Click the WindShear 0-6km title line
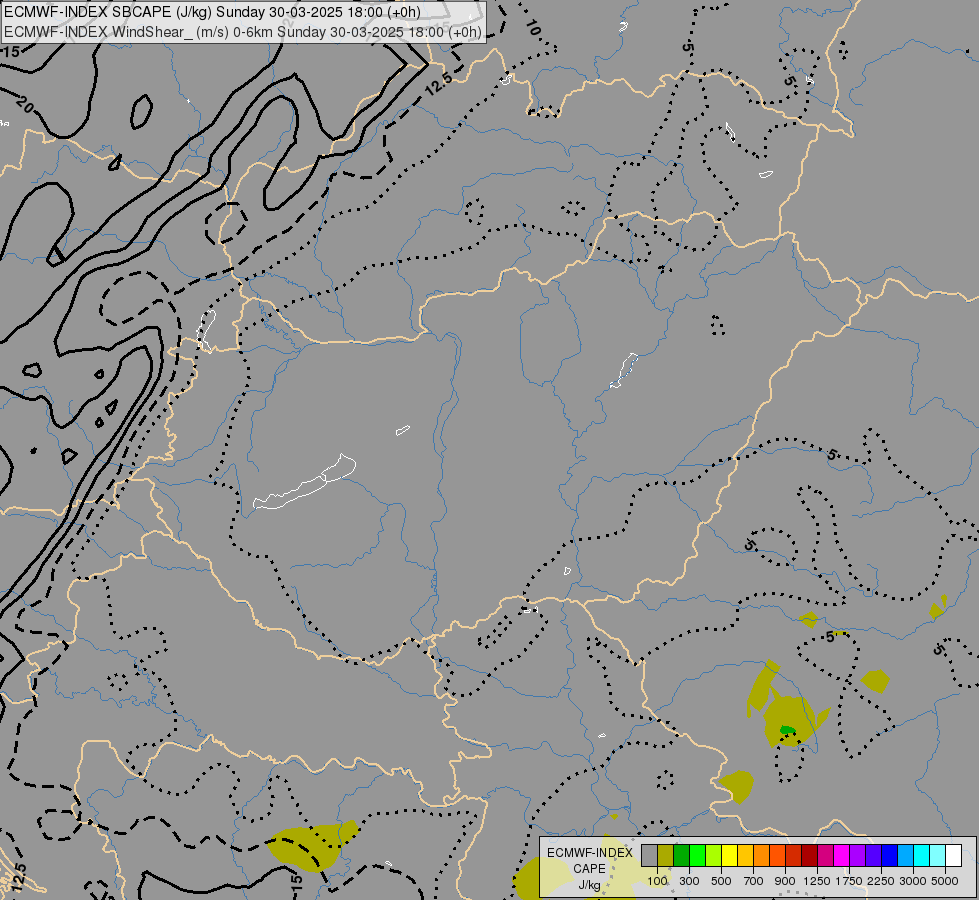The height and width of the screenshot is (900, 979). pyautogui.click(x=243, y=32)
